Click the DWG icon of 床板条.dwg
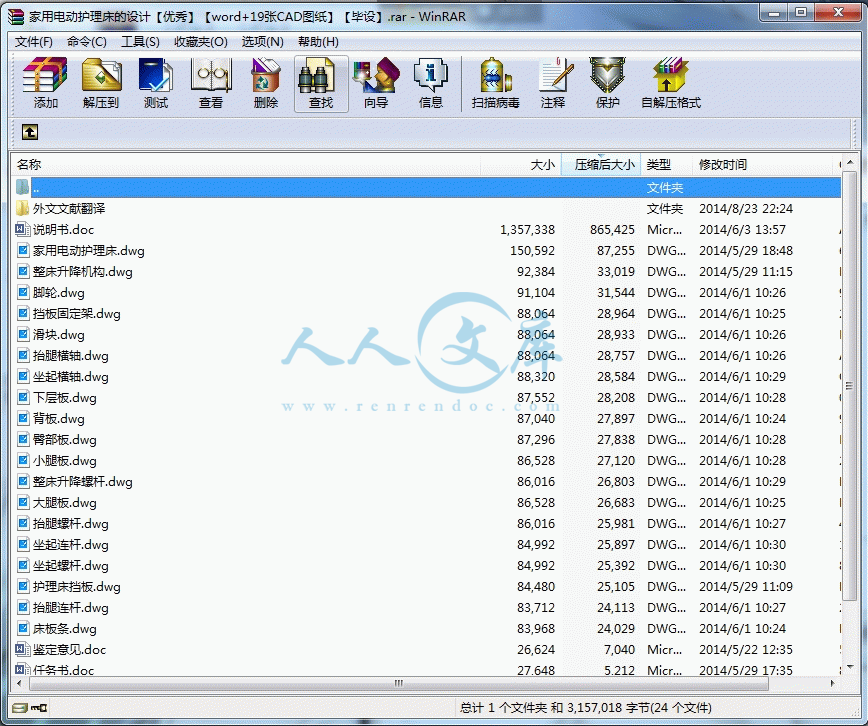 pyautogui.click(x=23, y=629)
